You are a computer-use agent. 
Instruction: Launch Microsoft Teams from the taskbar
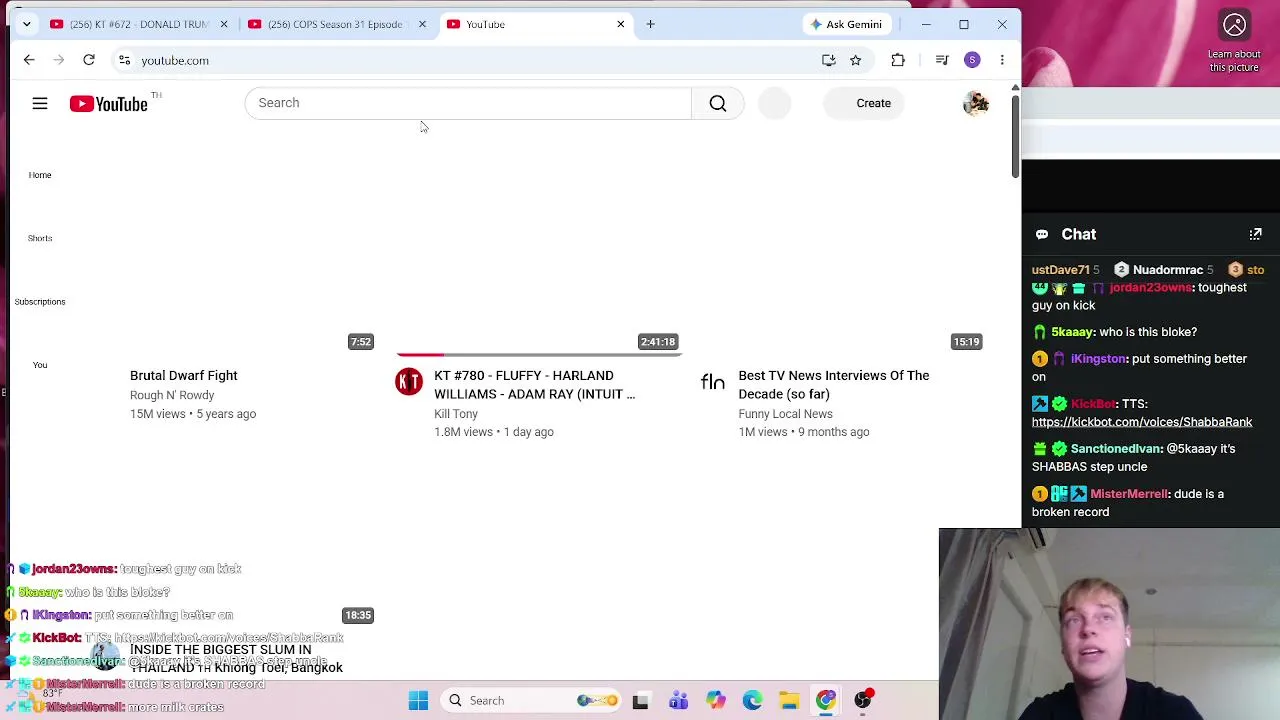coord(678,700)
